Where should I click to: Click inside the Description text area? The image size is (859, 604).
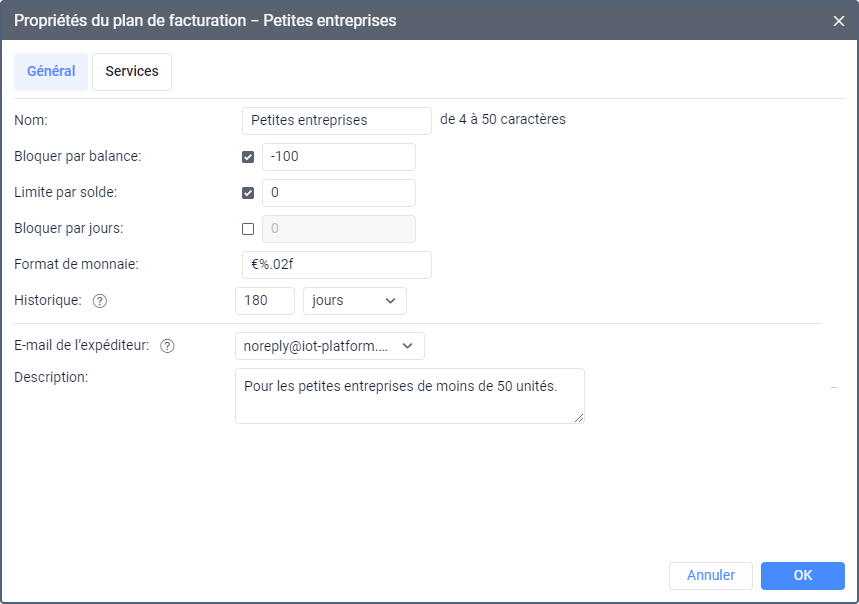click(410, 396)
